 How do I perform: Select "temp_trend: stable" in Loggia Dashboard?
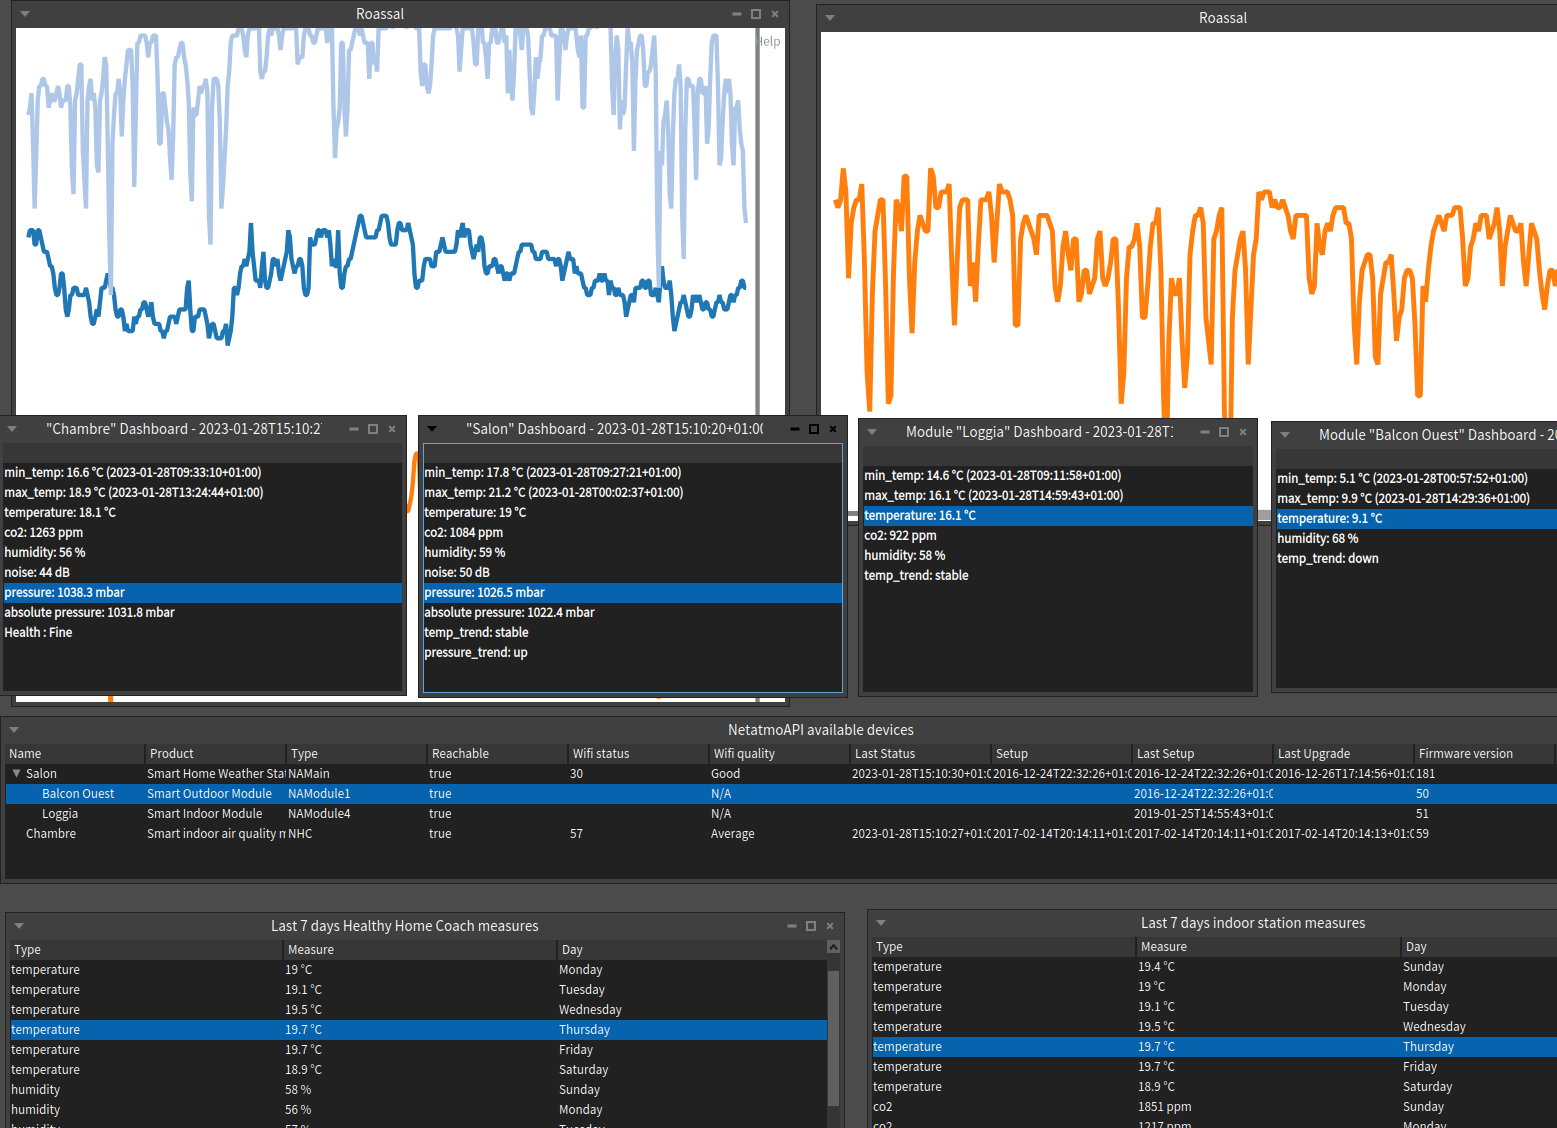click(x=1058, y=576)
